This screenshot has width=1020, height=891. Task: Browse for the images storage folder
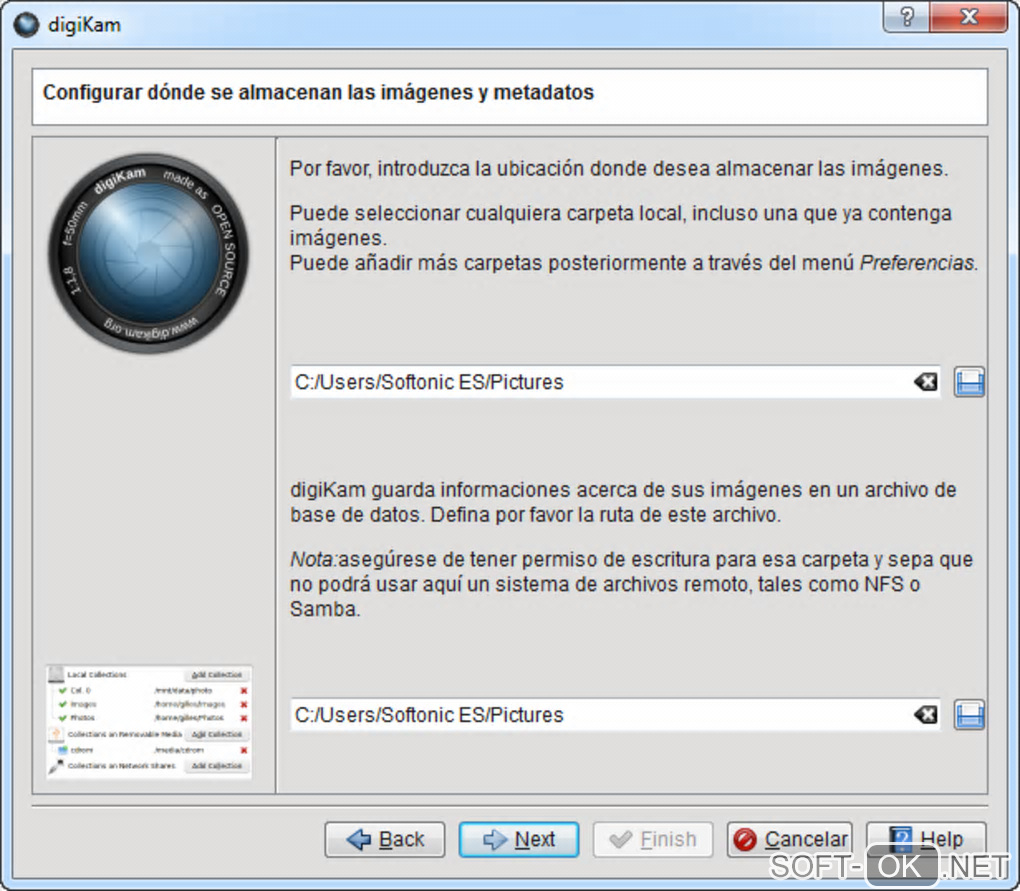coord(969,382)
